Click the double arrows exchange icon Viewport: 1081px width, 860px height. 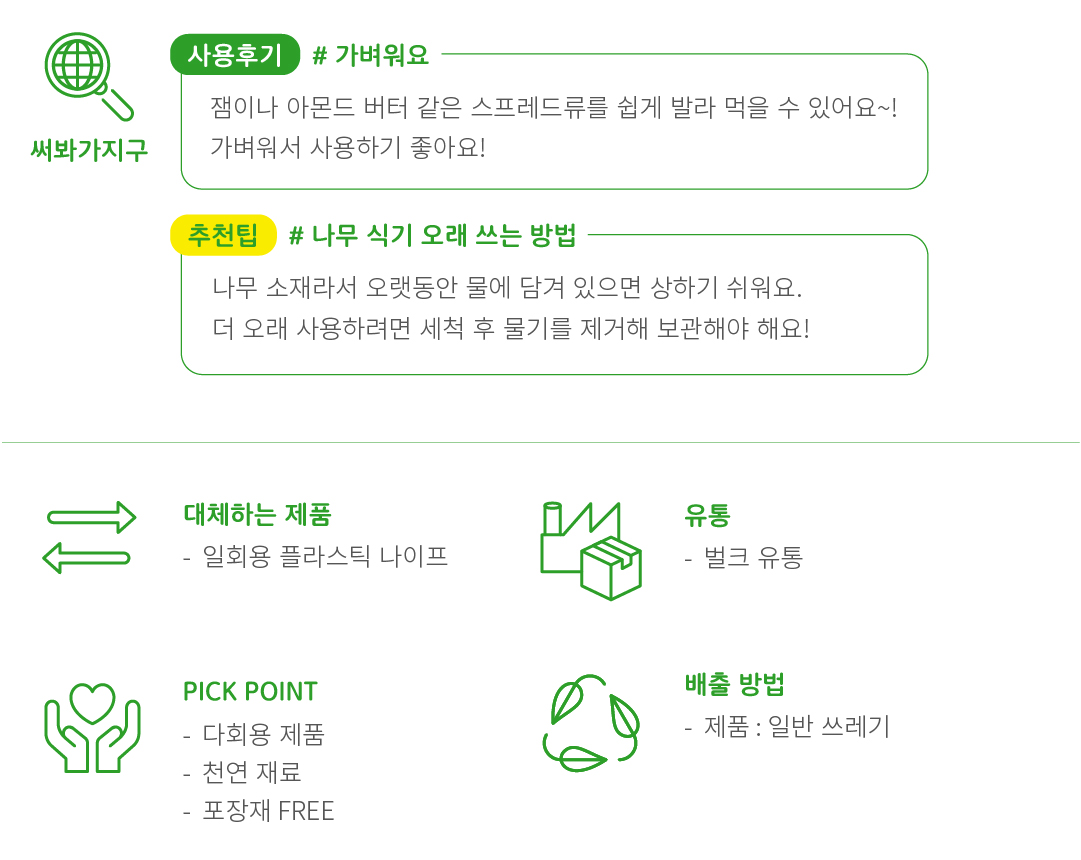pos(90,536)
